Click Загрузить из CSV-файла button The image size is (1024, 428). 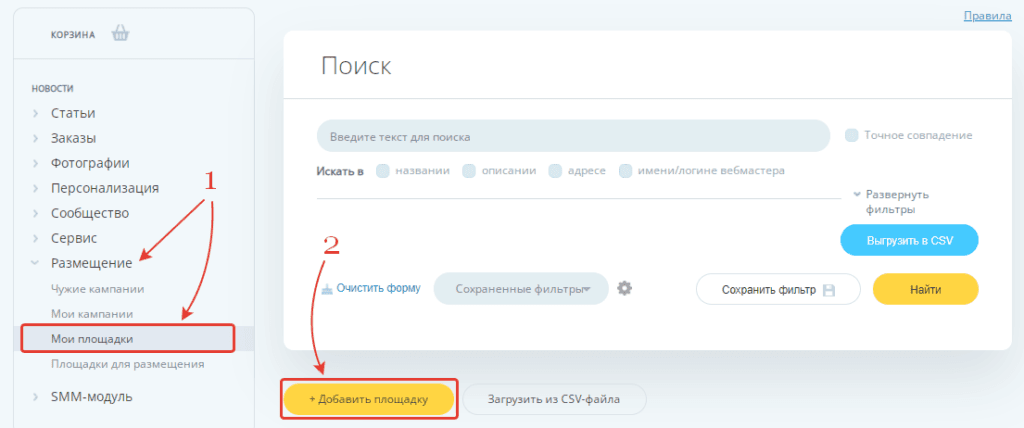(554, 399)
